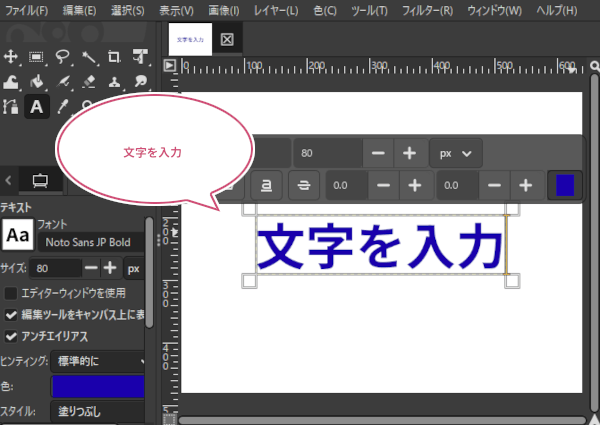Open the px unit dropdown on the canvas toolbar
The height and width of the screenshot is (425, 600).
pyautogui.click(x=455, y=153)
